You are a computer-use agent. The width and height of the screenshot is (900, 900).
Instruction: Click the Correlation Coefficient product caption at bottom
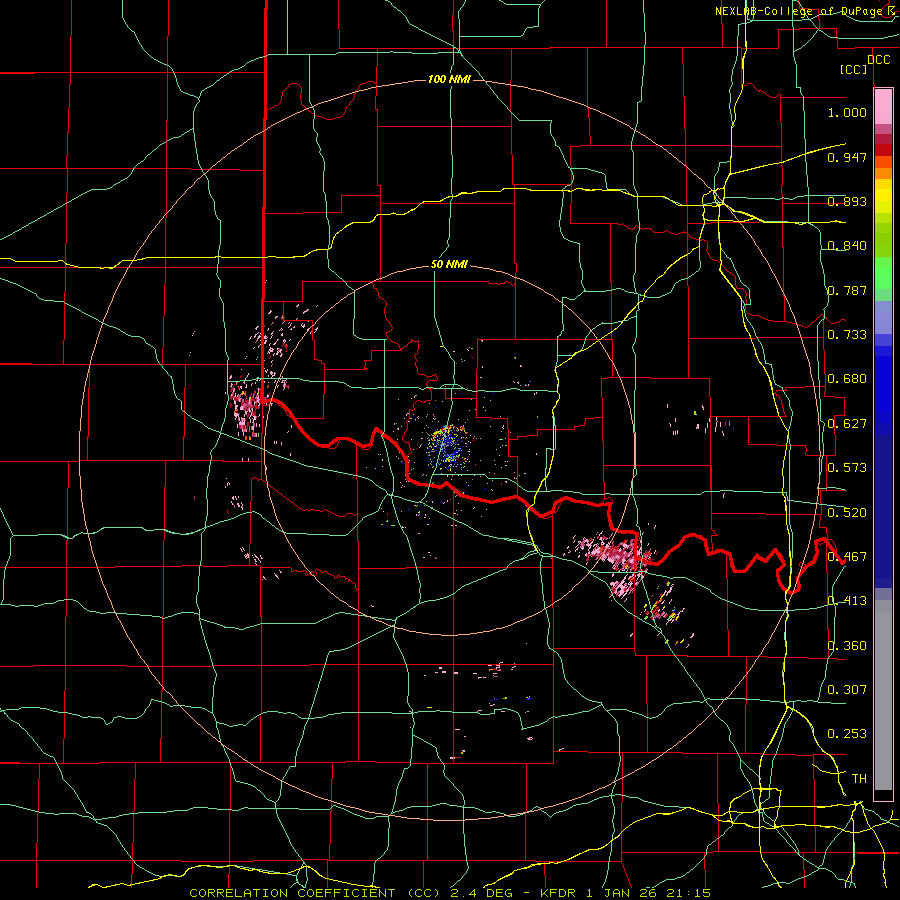tap(450, 893)
